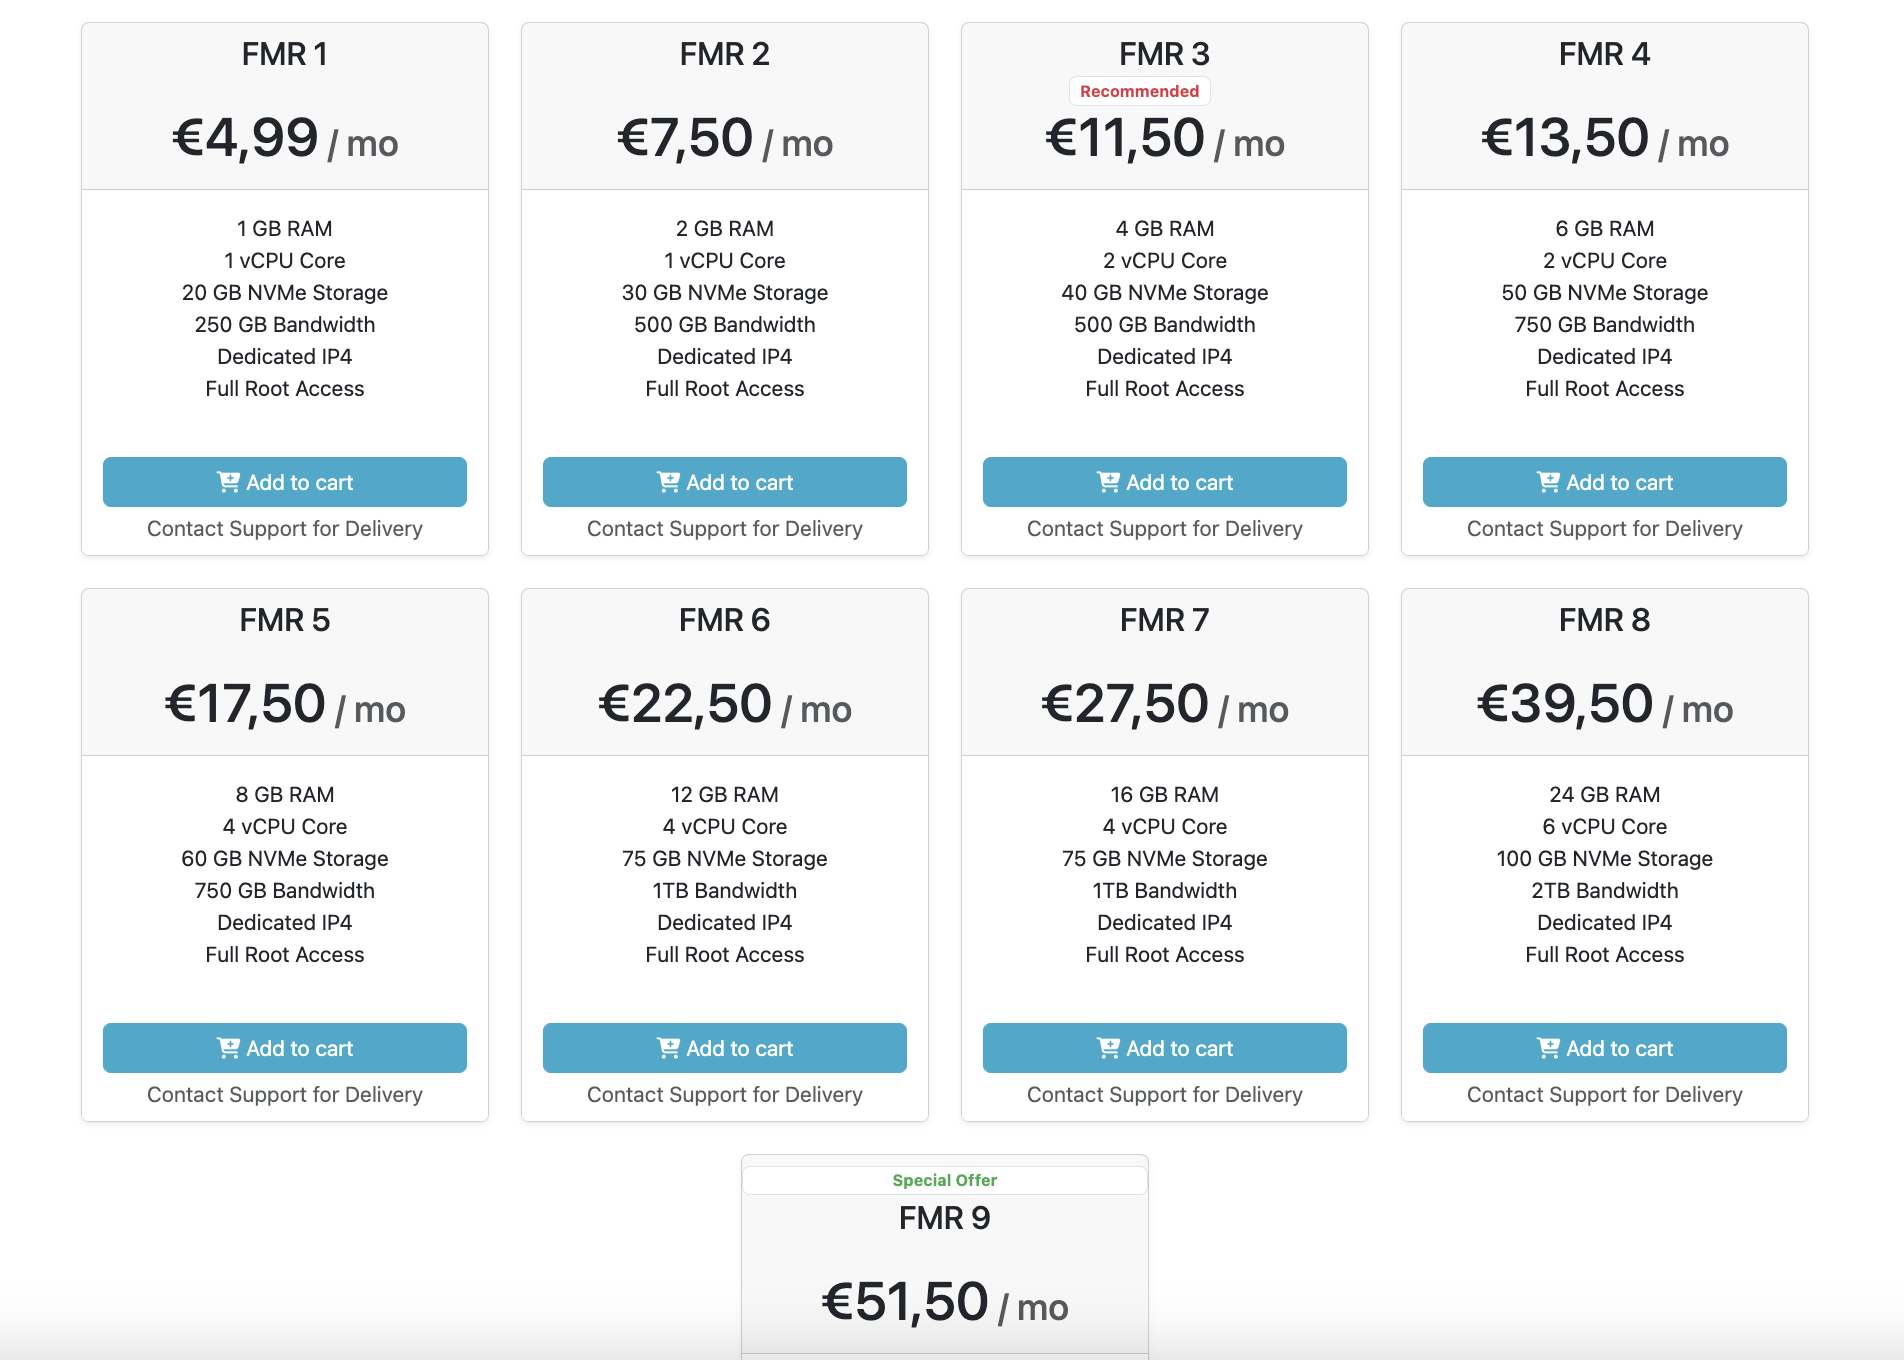Click the cart icon on FMR 6 button

click(668, 1048)
